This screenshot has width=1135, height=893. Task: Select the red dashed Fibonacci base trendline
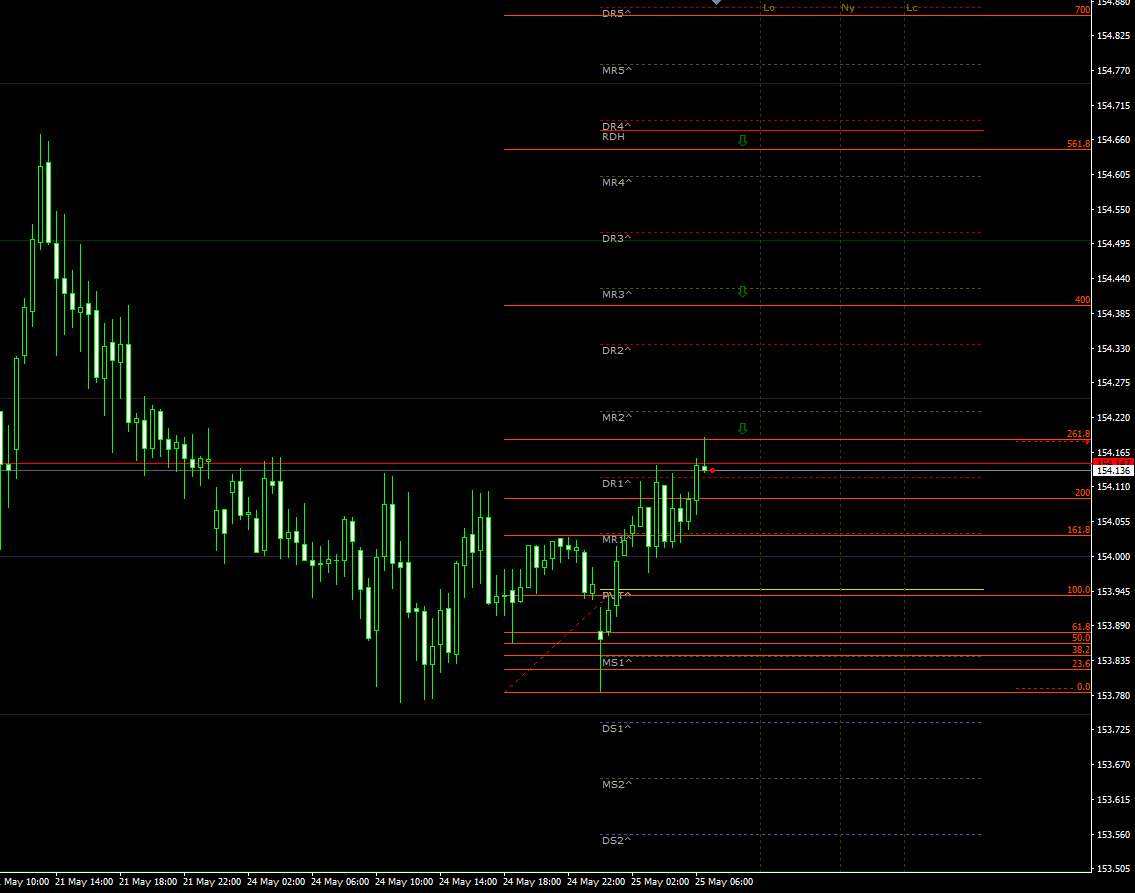[554, 643]
